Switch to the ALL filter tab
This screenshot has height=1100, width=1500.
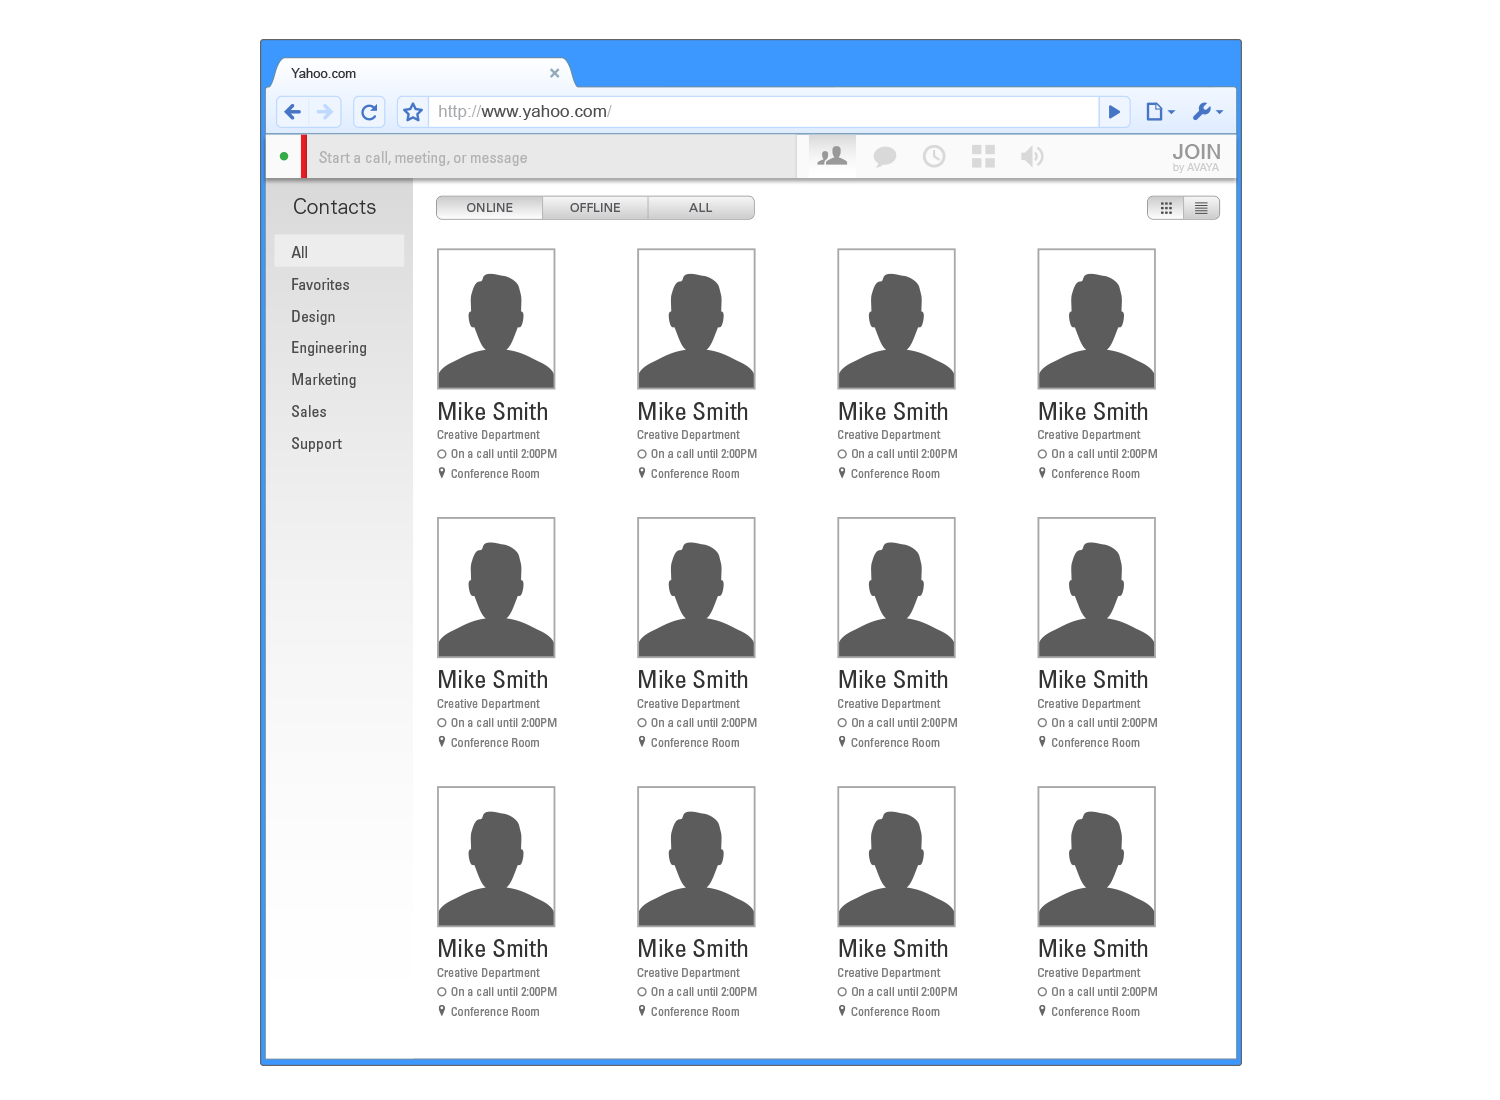pyautogui.click(x=701, y=208)
